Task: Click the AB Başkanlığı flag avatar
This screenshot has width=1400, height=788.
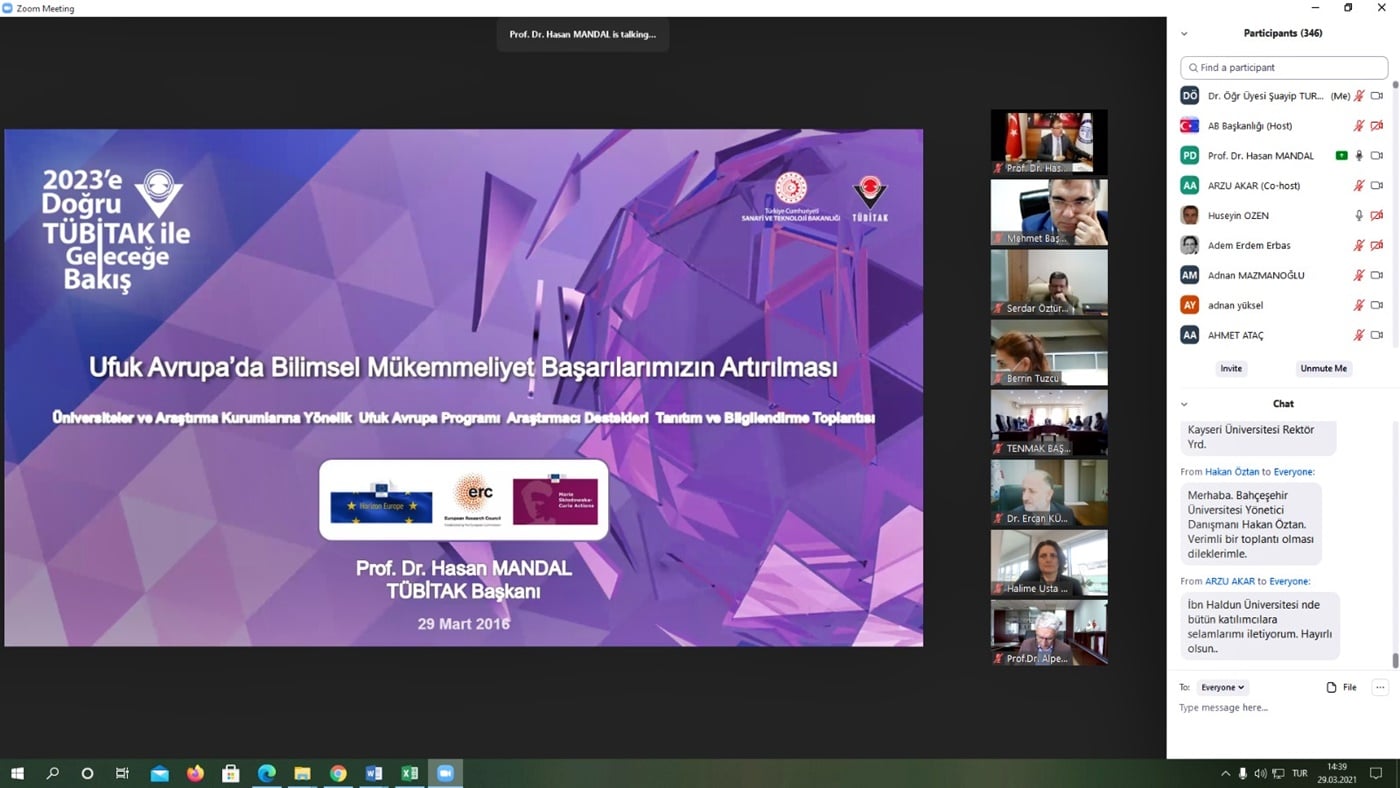Action: pyautogui.click(x=1189, y=126)
